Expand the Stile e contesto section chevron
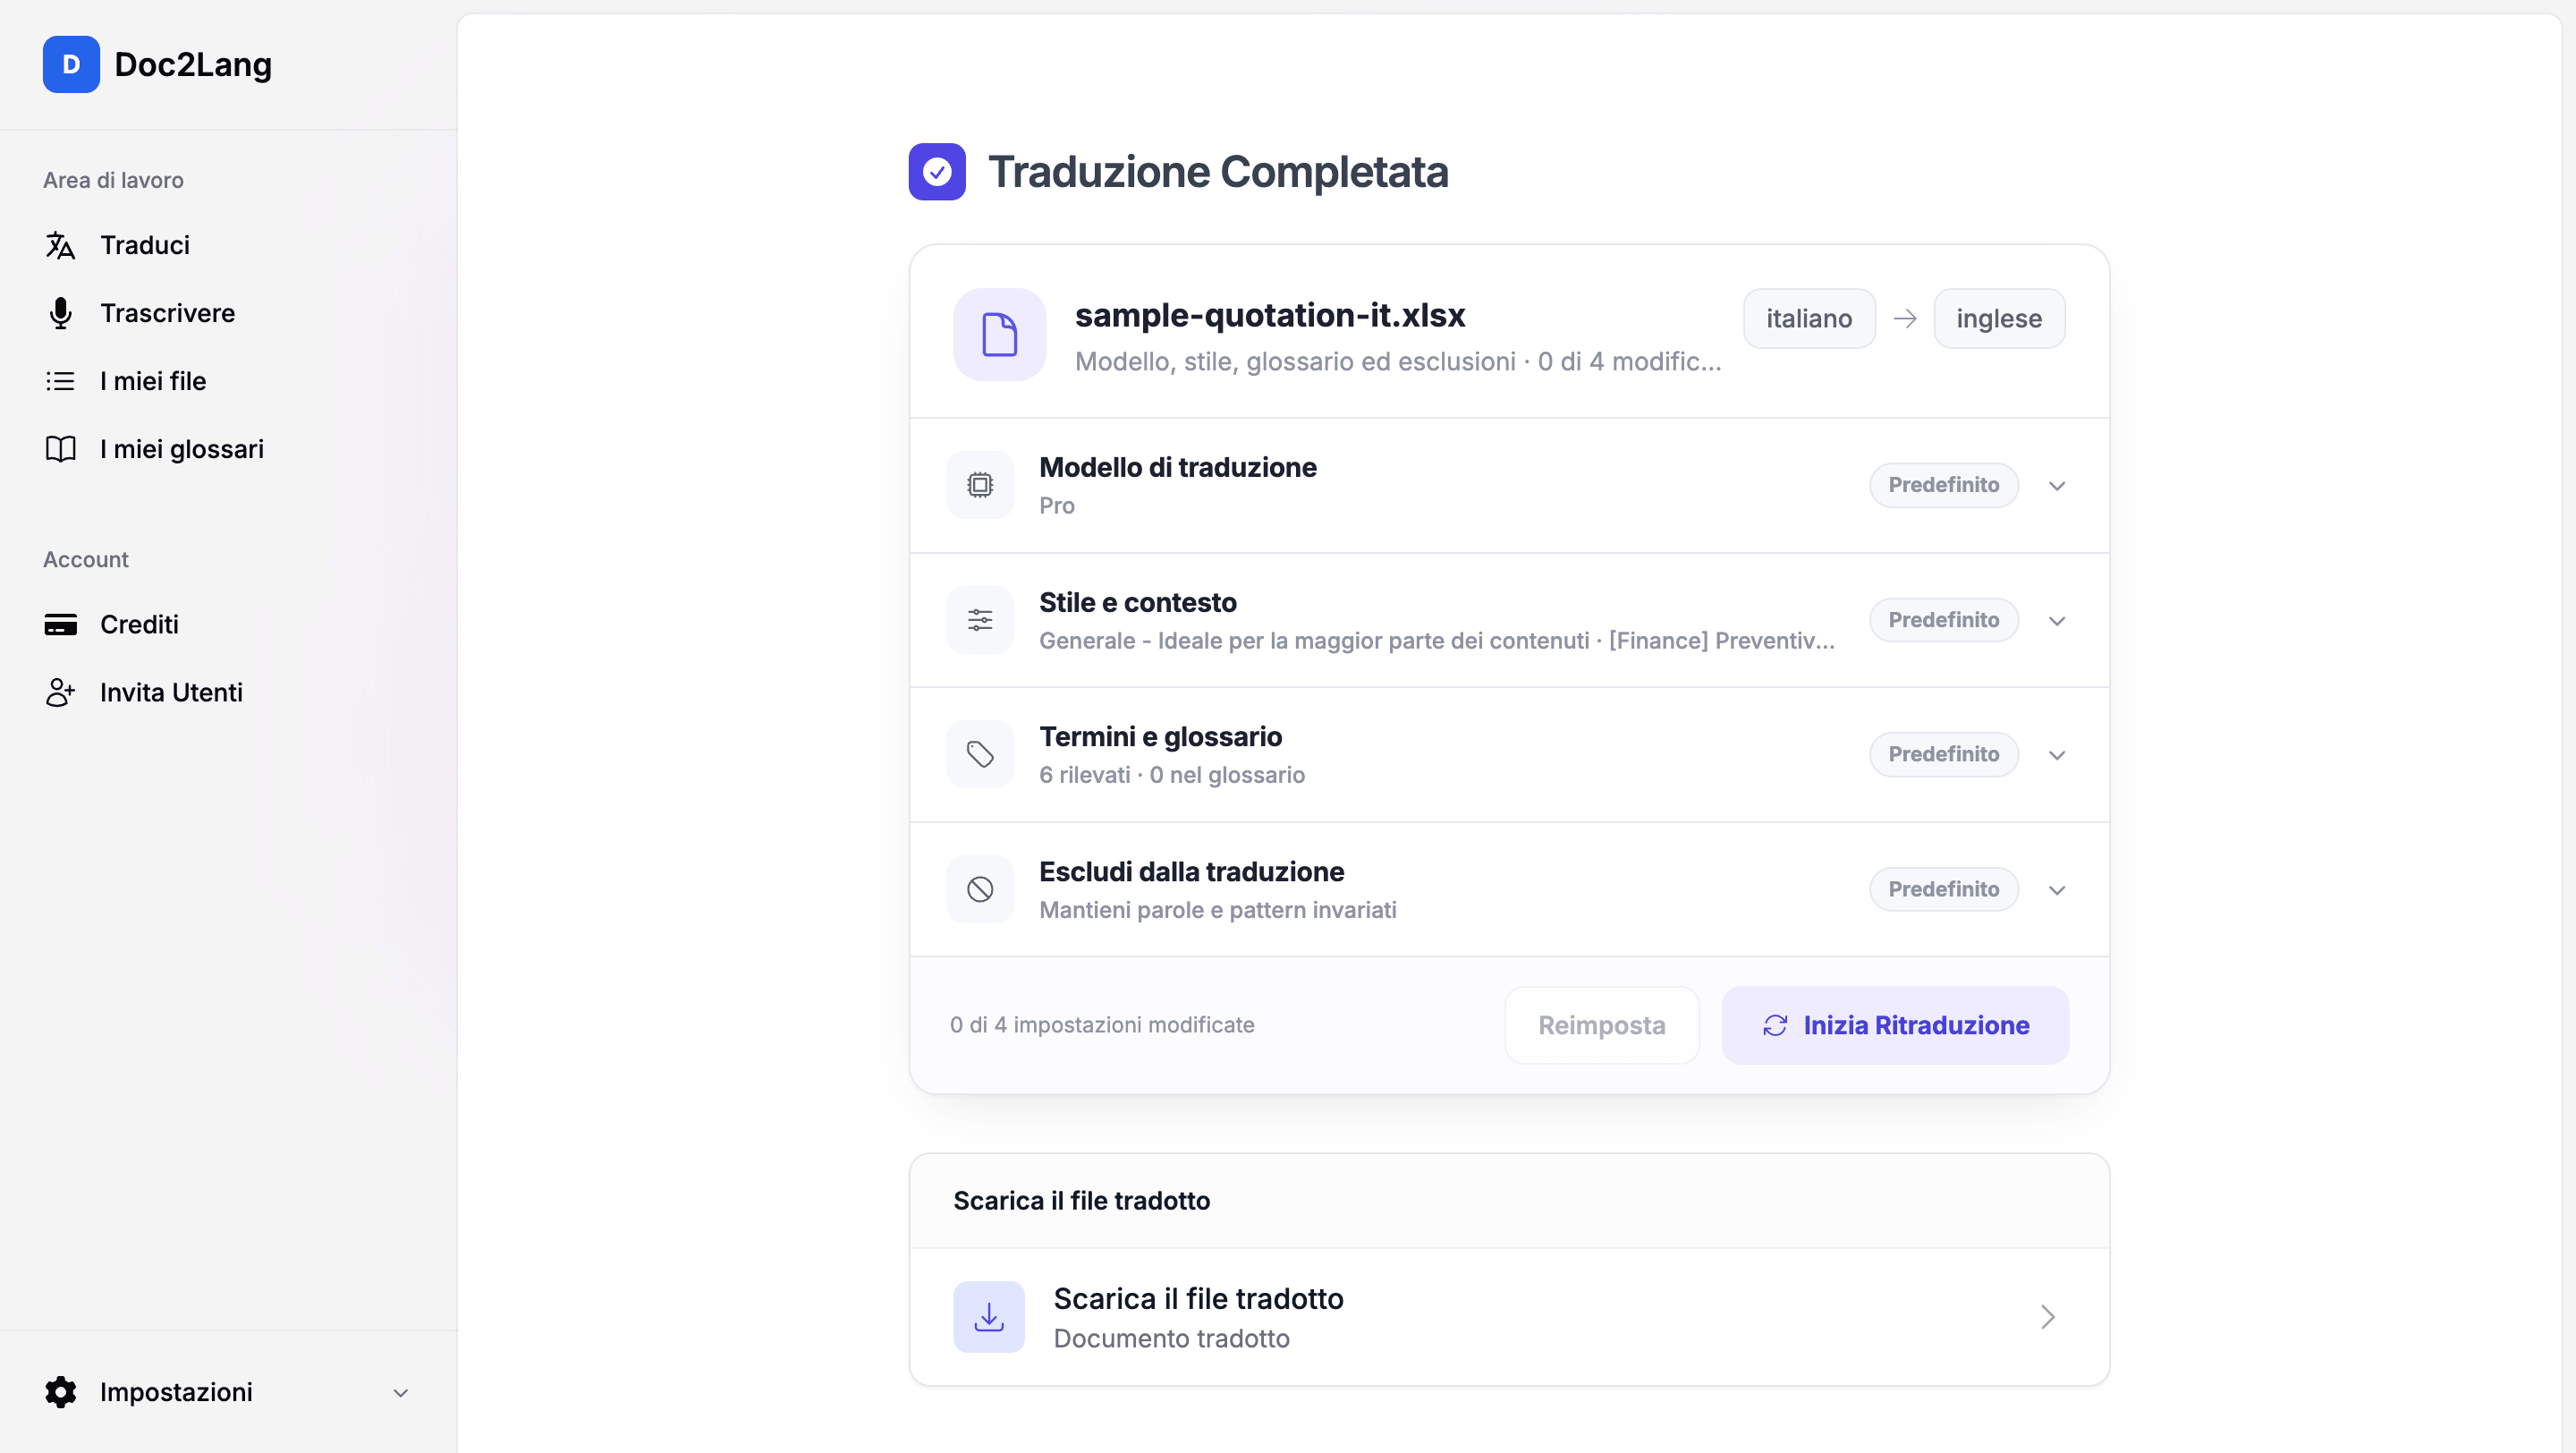2576x1453 pixels. click(2057, 621)
